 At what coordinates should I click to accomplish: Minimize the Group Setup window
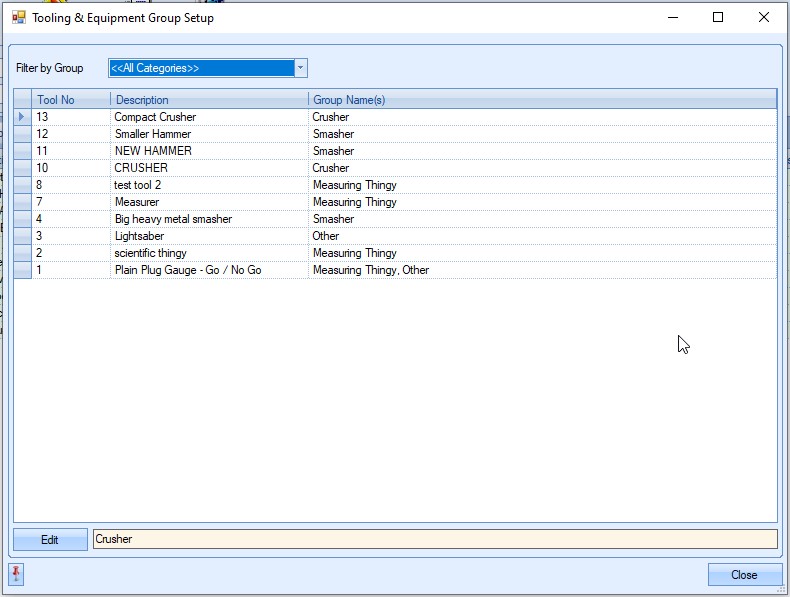[671, 17]
